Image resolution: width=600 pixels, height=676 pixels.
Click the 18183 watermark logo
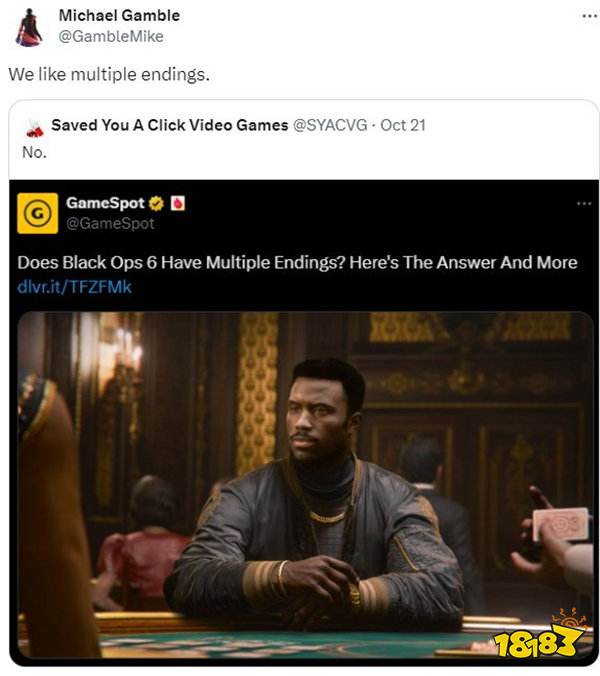click(541, 634)
